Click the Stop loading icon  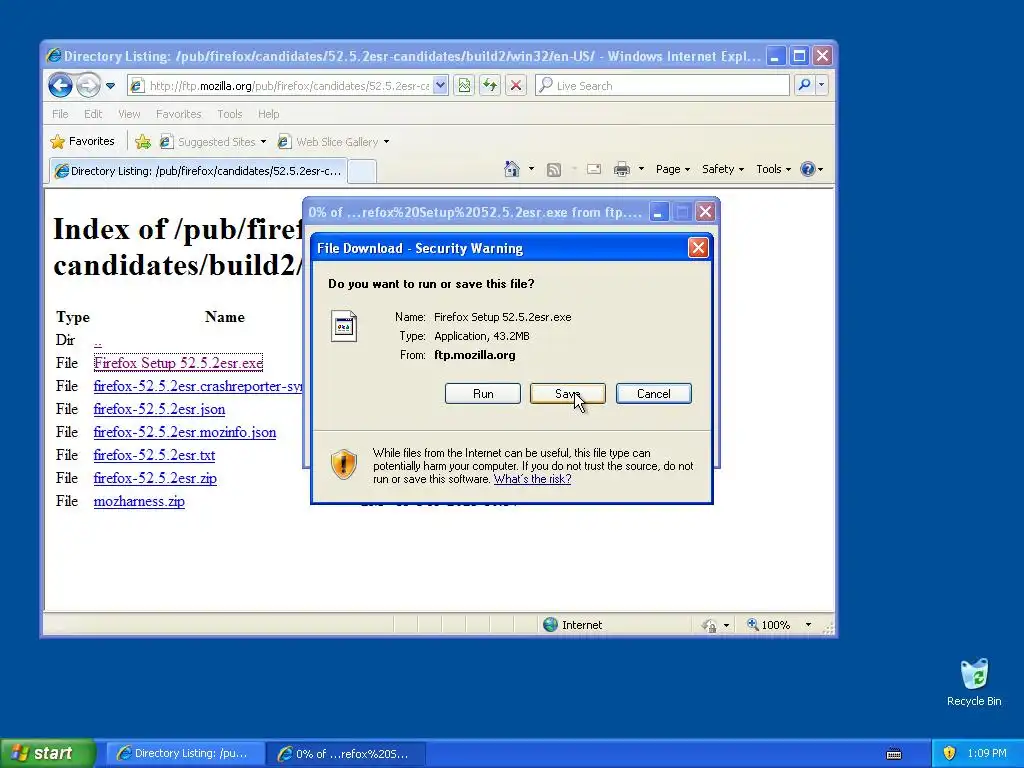pos(516,86)
